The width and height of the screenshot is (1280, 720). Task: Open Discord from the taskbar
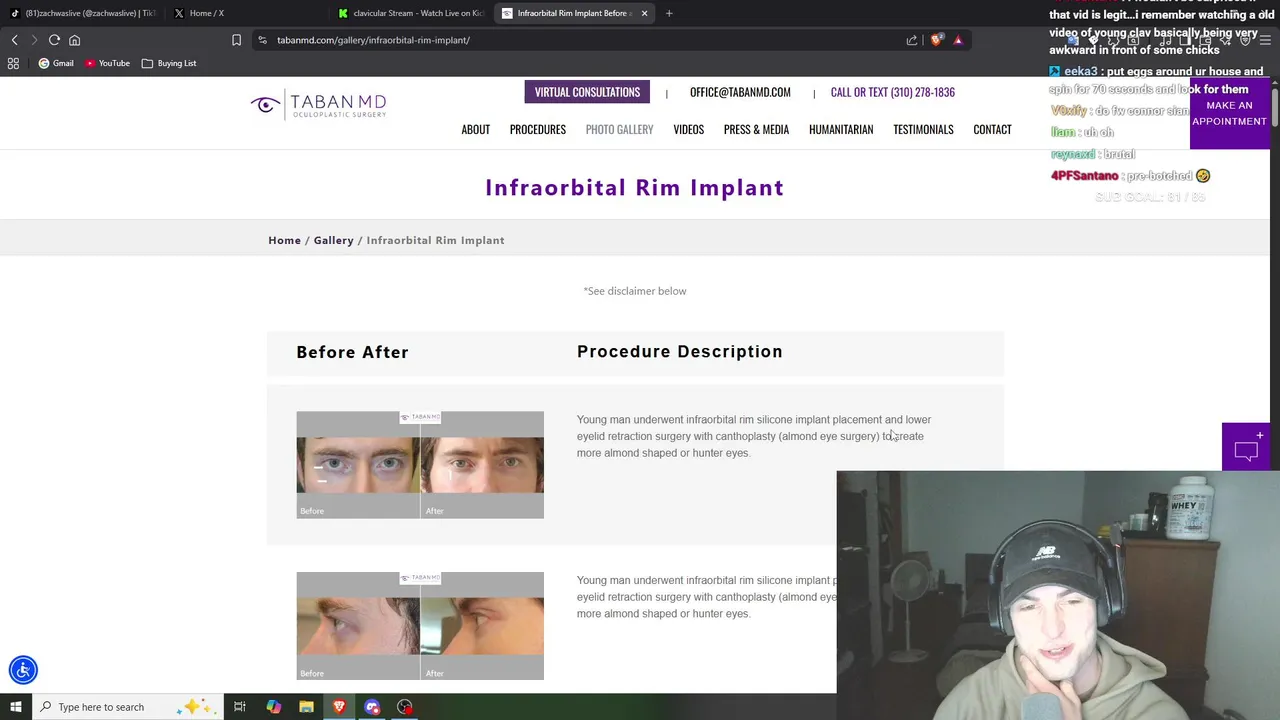click(x=372, y=707)
